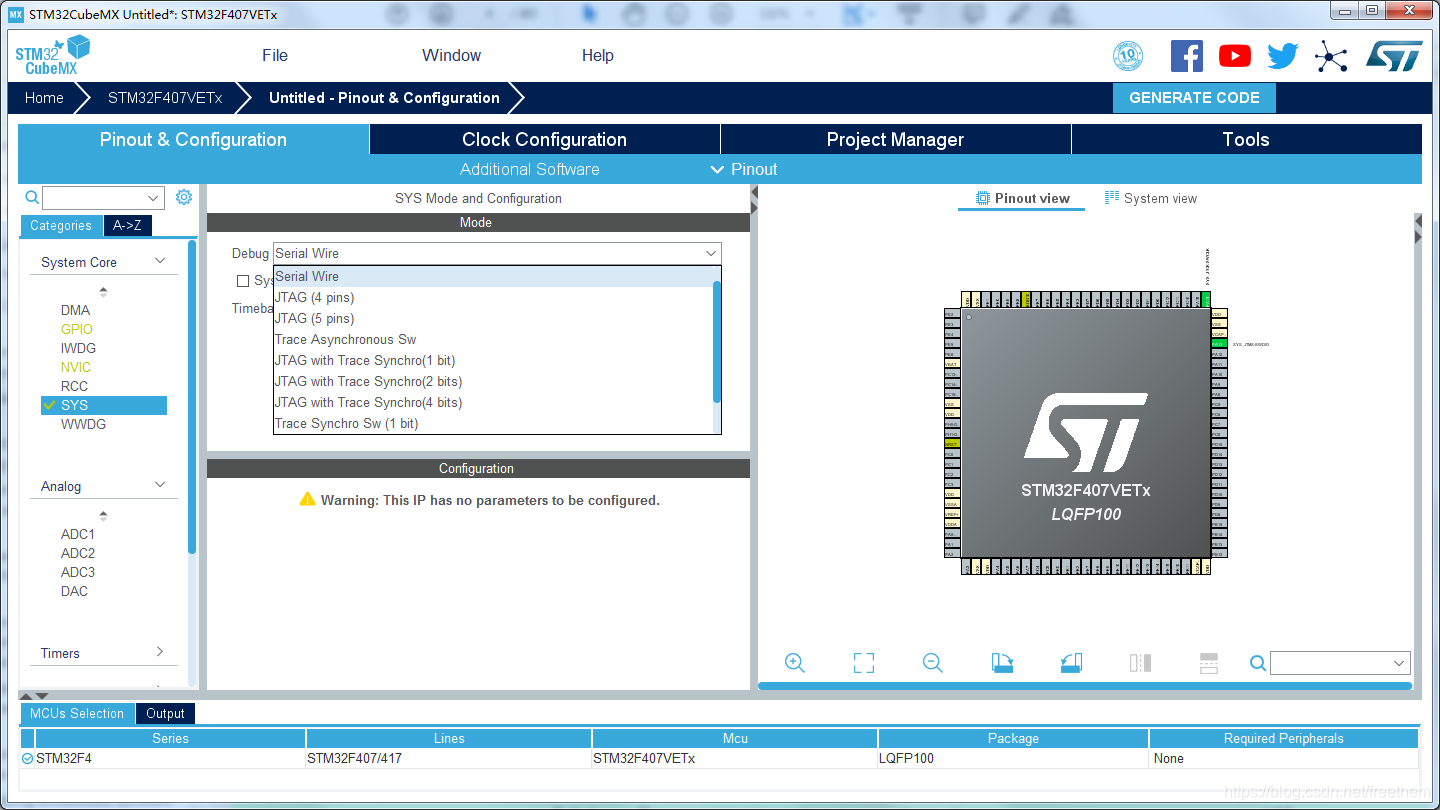The width and height of the screenshot is (1440, 810).
Task: Select ADC1 under Analog
Action: click(x=78, y=535)
